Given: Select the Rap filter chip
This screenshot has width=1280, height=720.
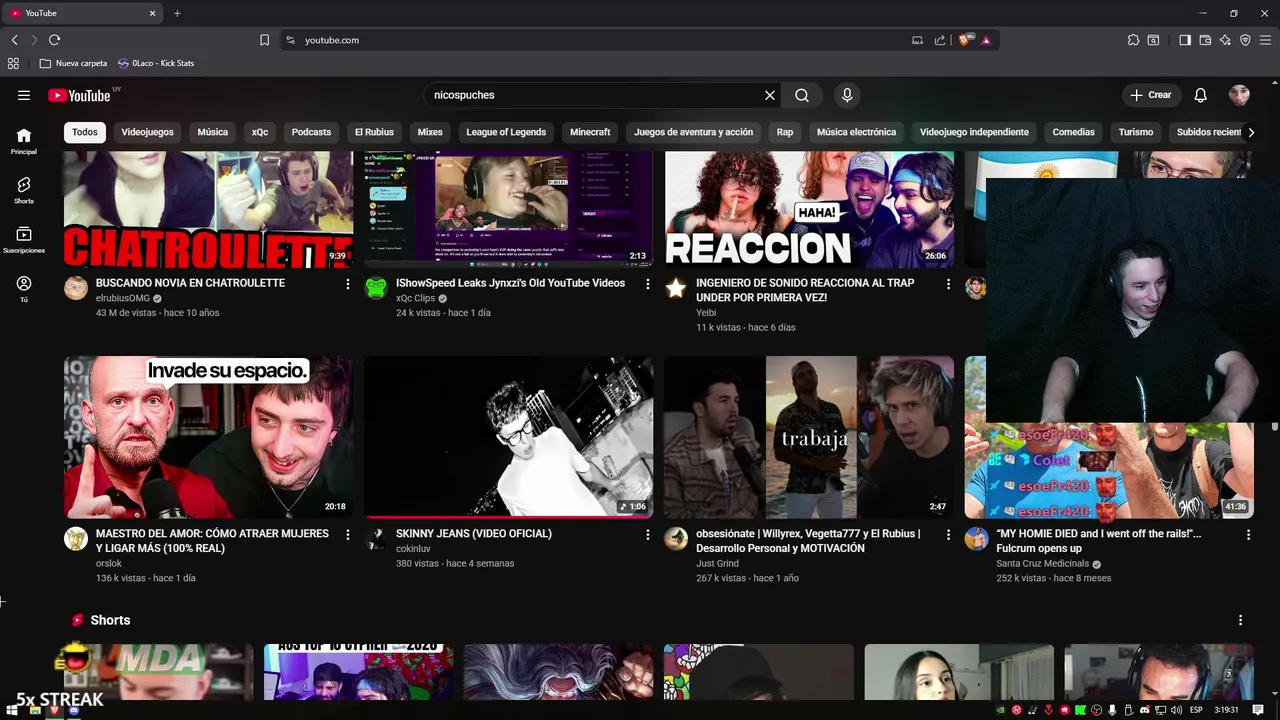Looking at the screenshot, I should [x=785, y=132].
